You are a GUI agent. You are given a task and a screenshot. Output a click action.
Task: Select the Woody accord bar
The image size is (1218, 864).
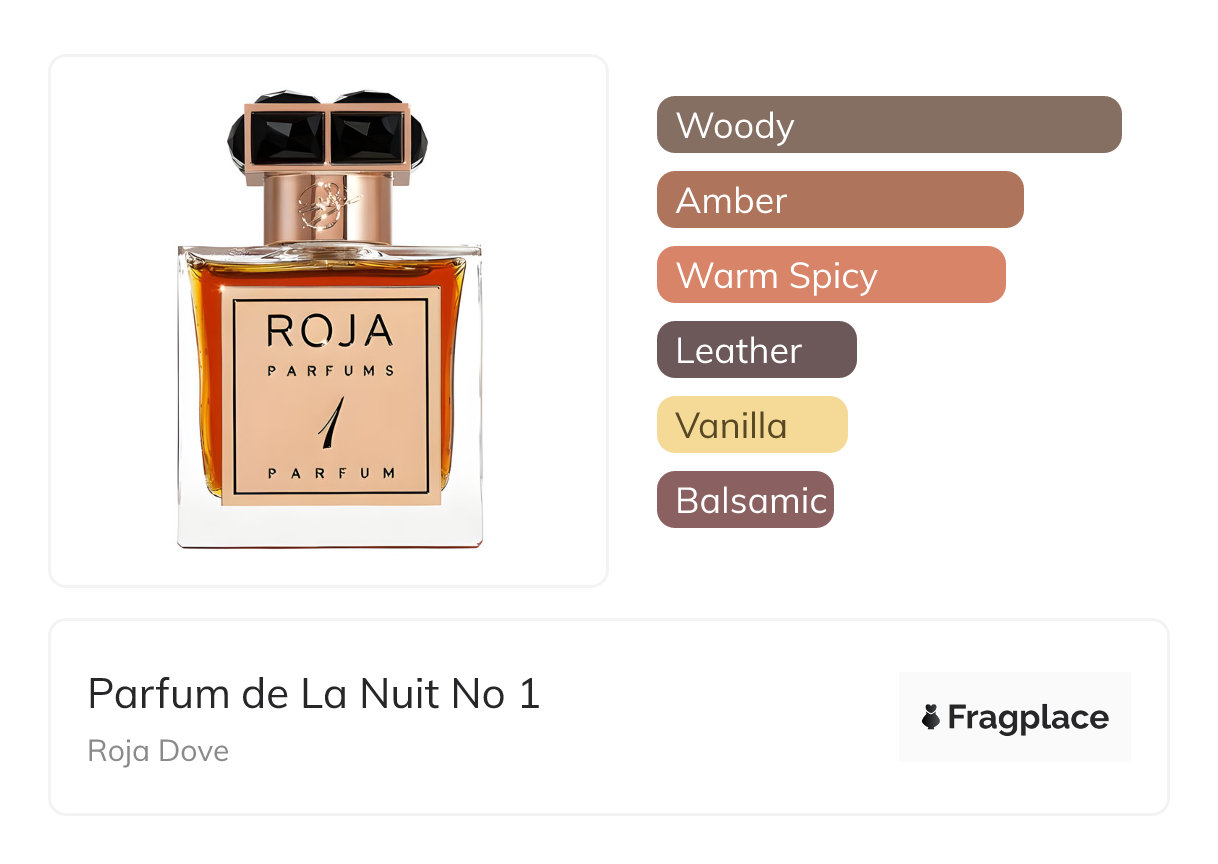[x=889, y=125]
